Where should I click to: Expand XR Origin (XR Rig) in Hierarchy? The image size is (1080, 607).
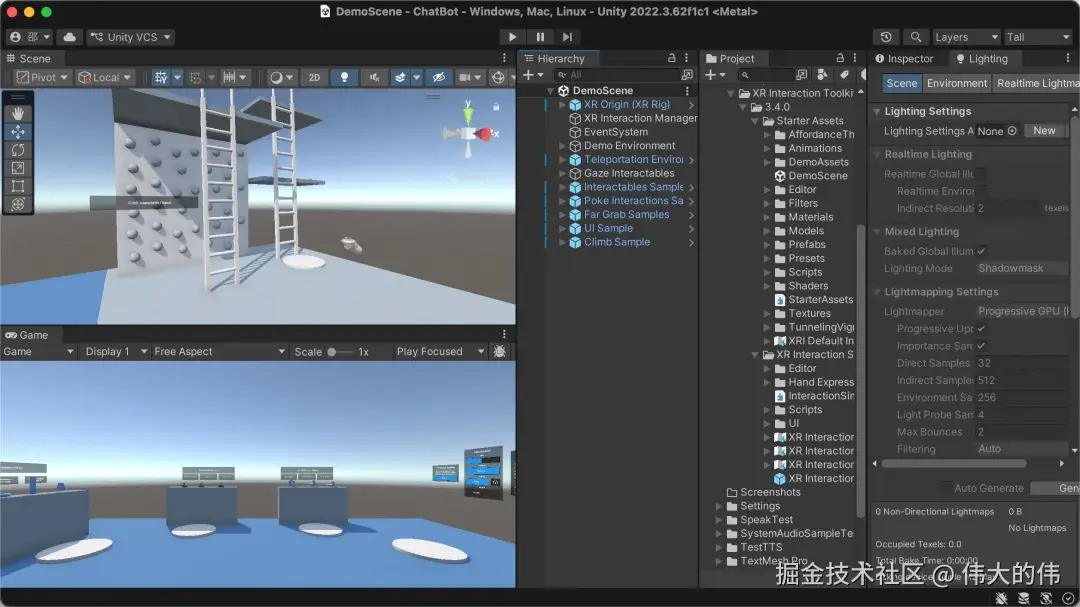562,105
